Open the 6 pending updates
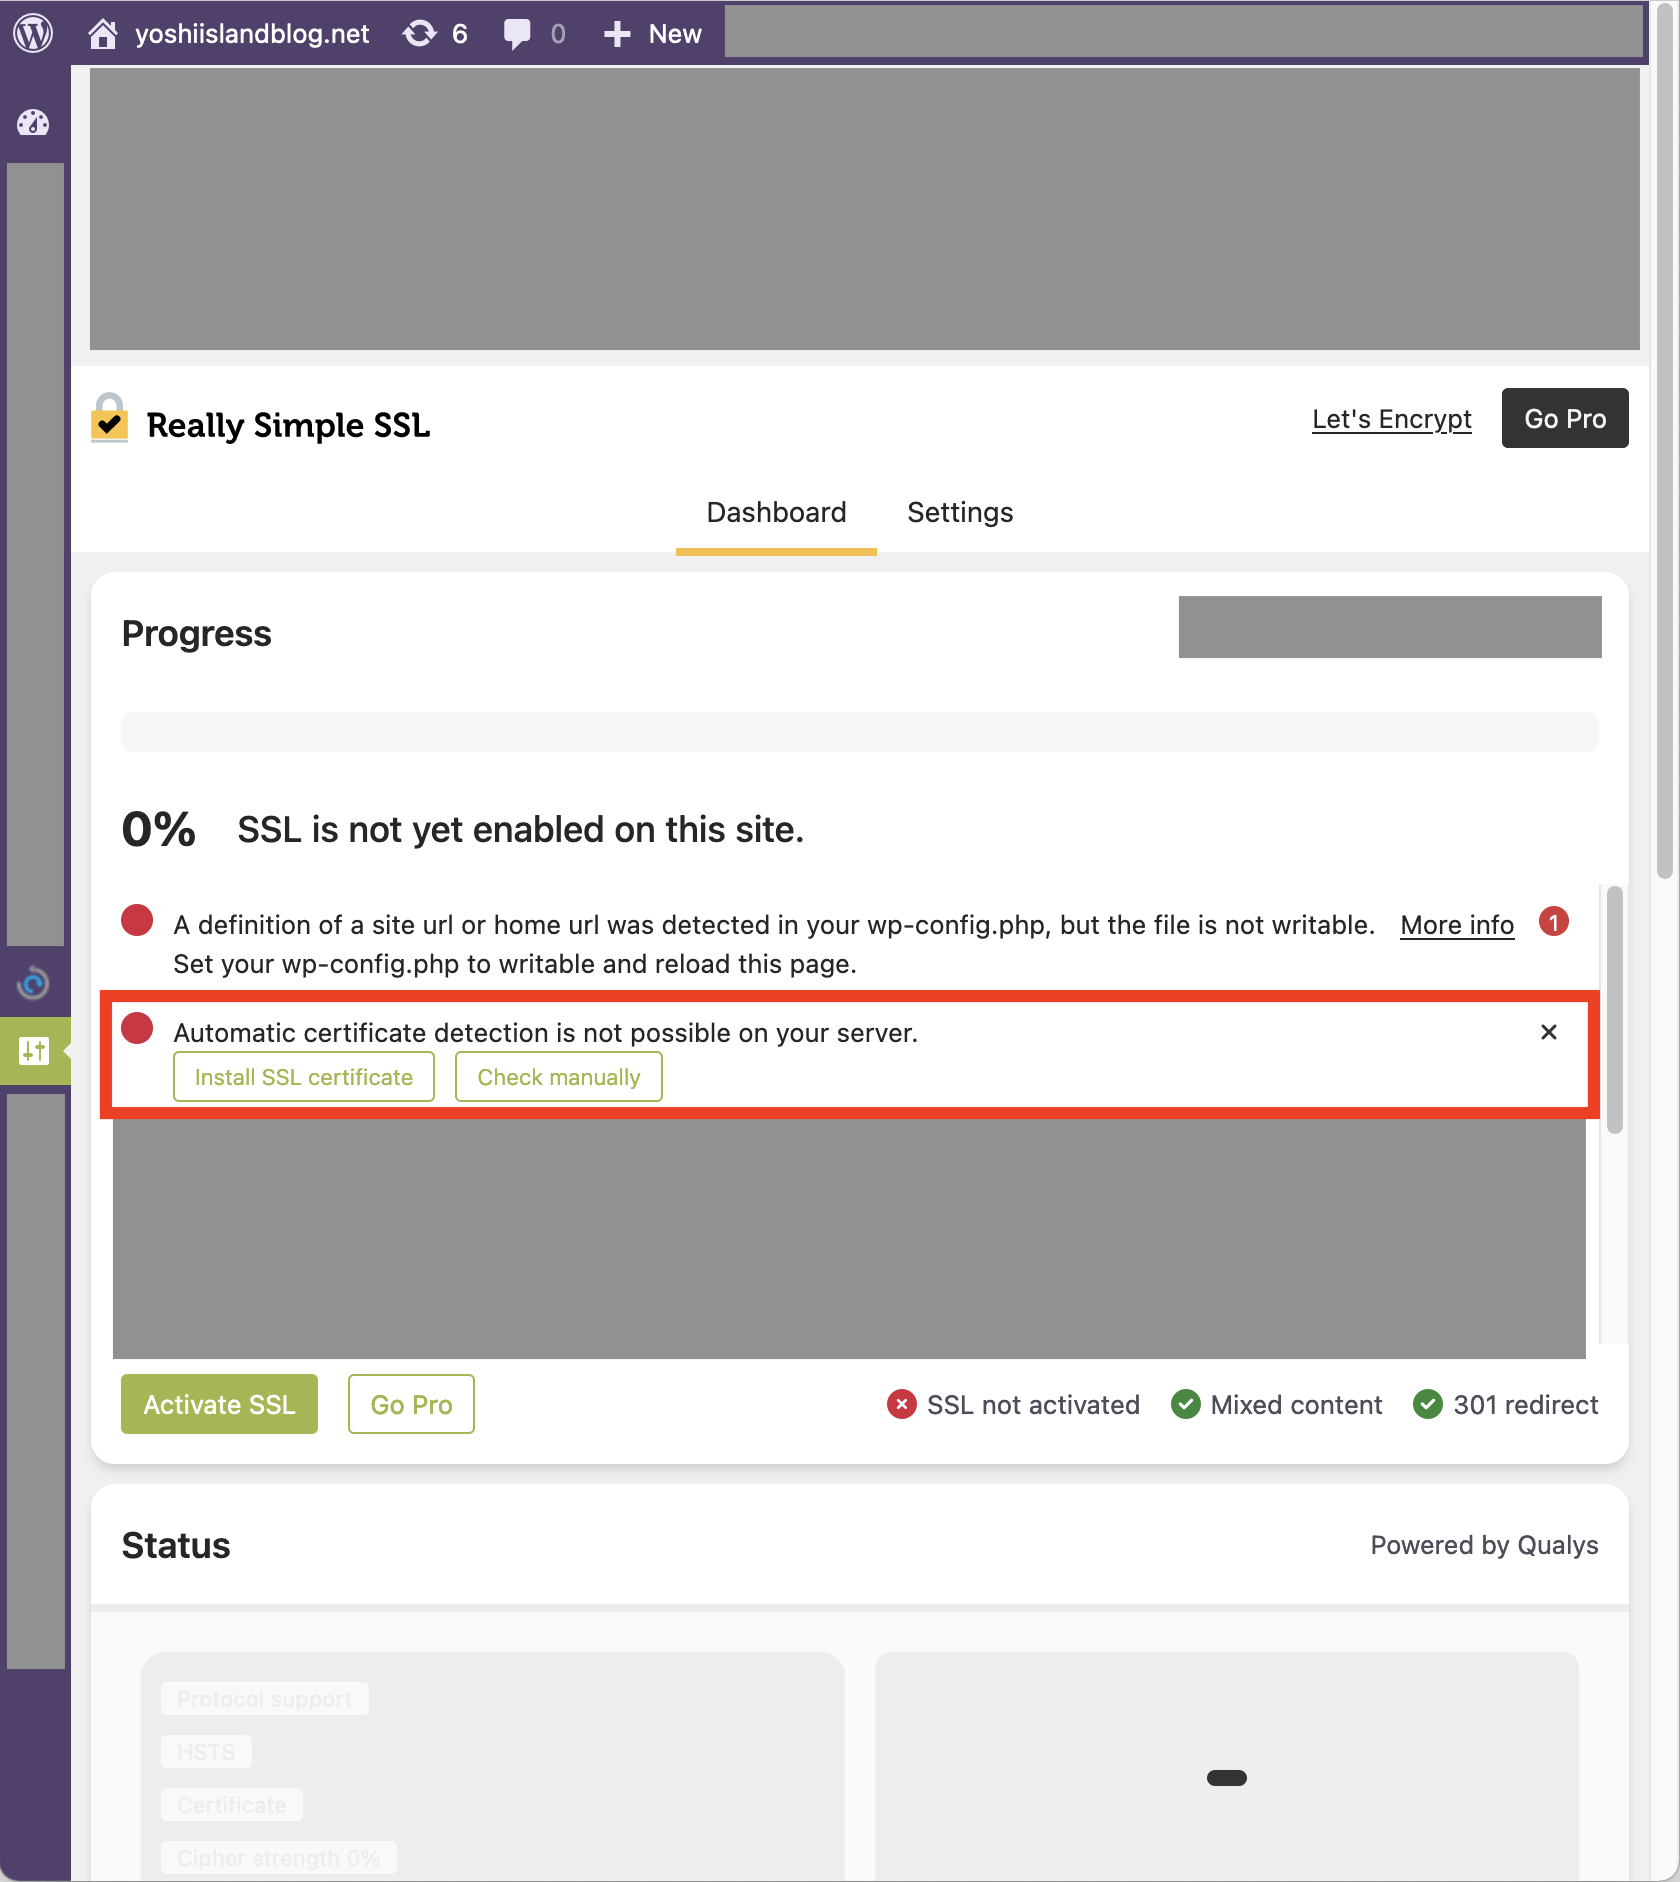This screenshot has width=1680, height=1882. pos(435,33)
